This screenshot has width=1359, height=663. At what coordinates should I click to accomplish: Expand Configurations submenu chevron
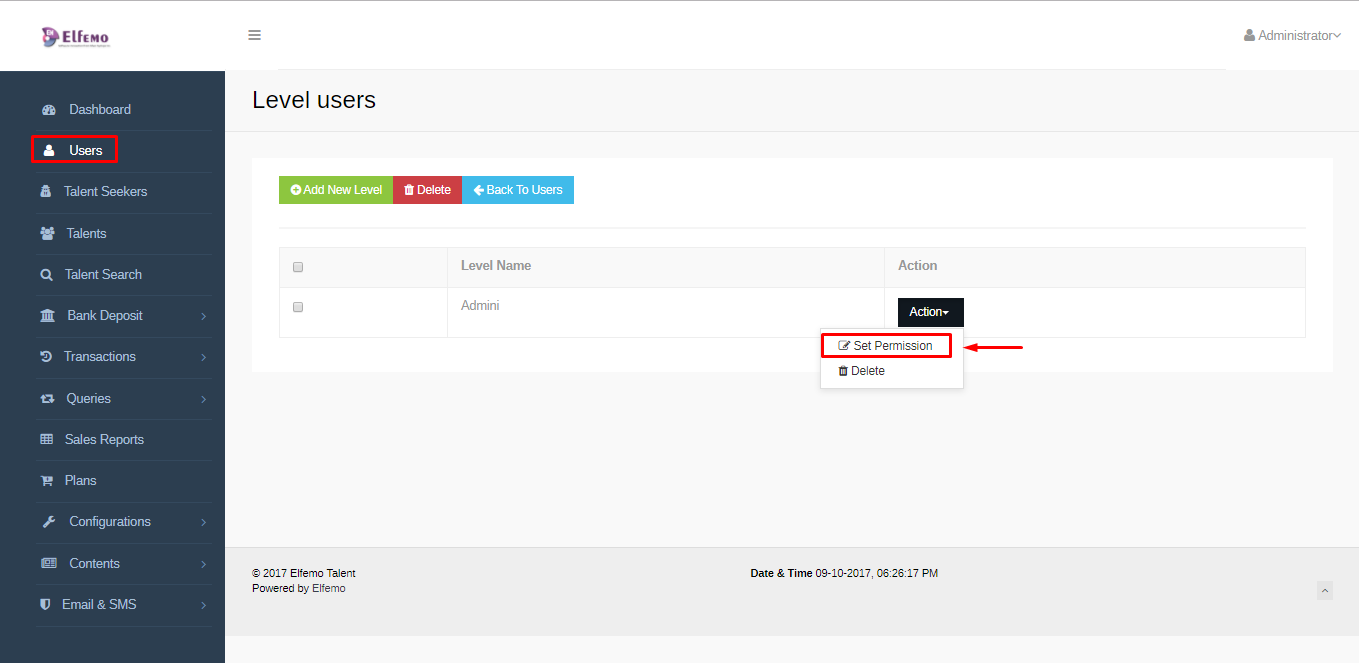(203, 522)
